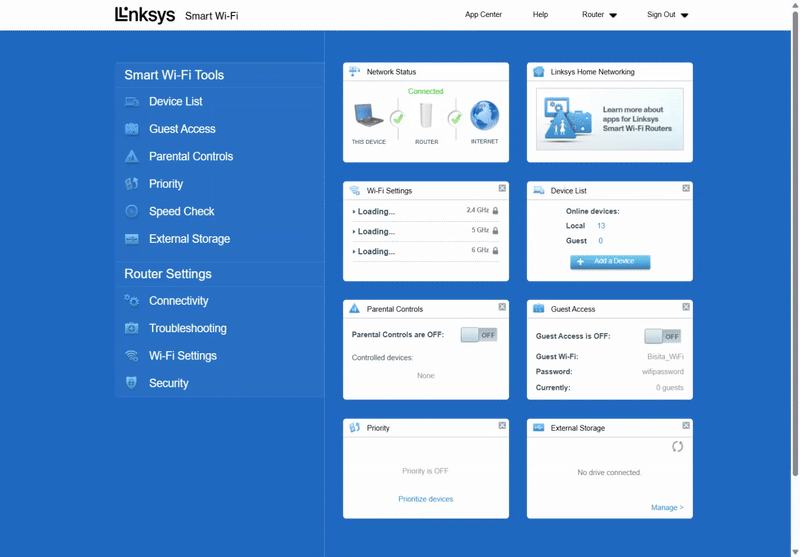Click Network Status widget header icon
The height and width of the screenshot is (557, 800).
coord(354,71)
